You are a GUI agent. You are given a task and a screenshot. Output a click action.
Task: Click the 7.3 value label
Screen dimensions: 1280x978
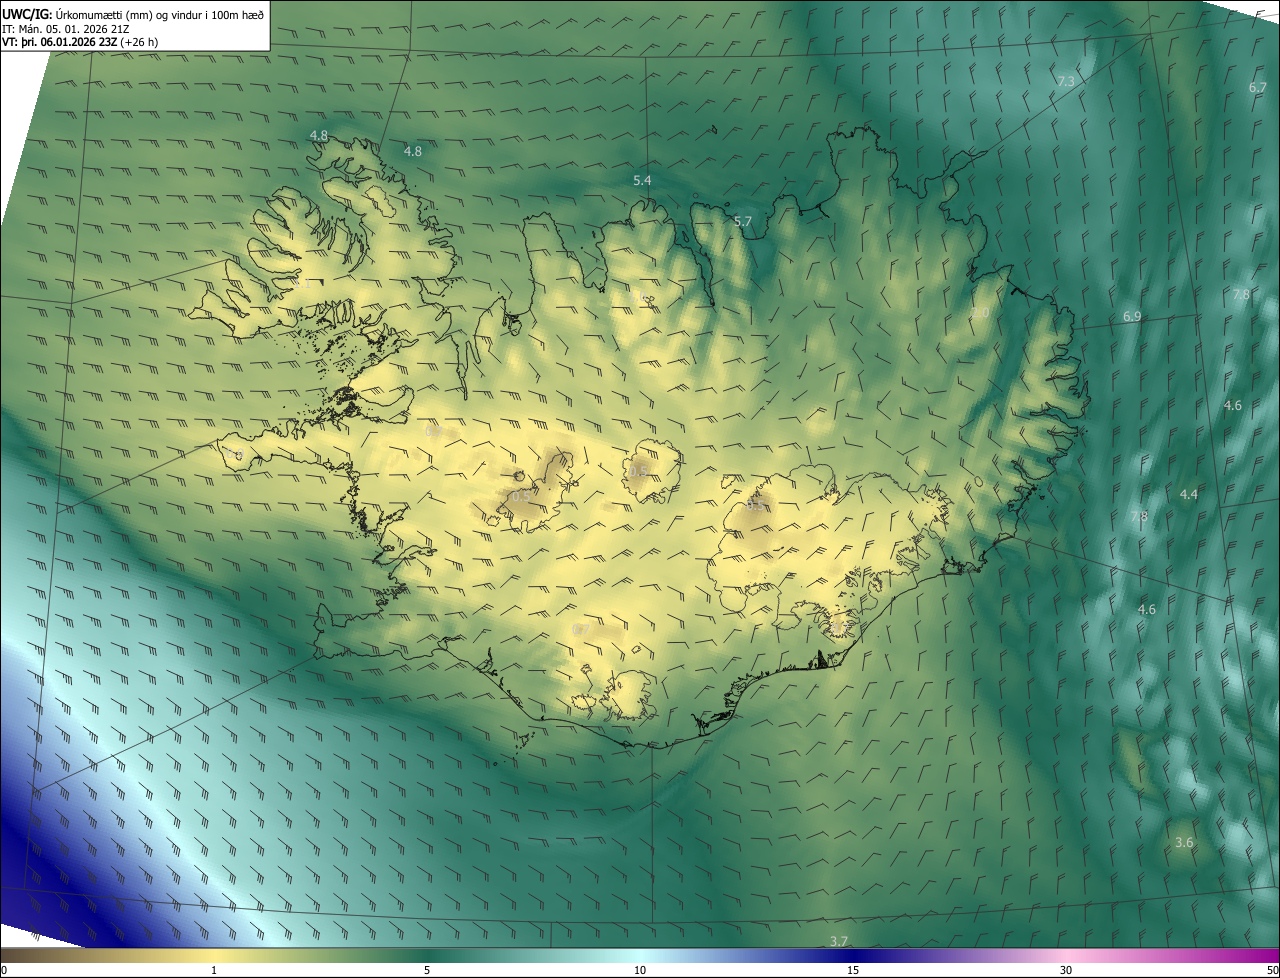(x=1066, y=81)
